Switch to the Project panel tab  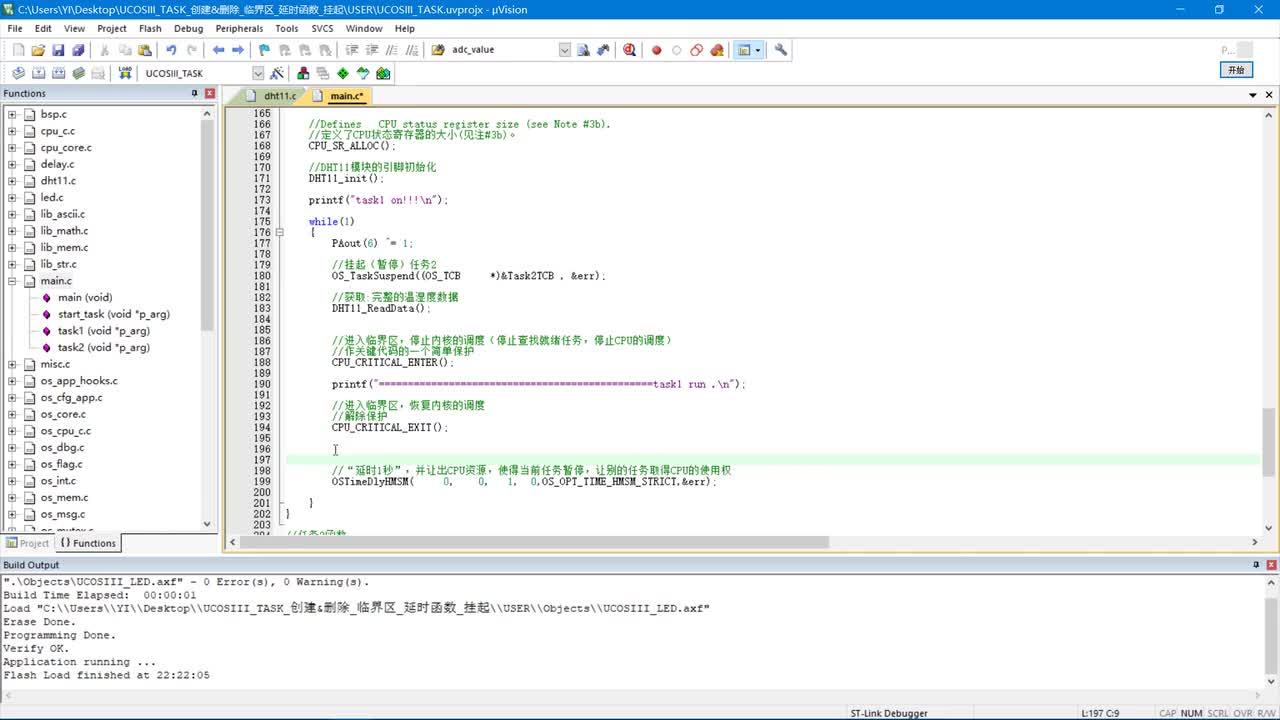pyautogui.click(x=27, y=543)
